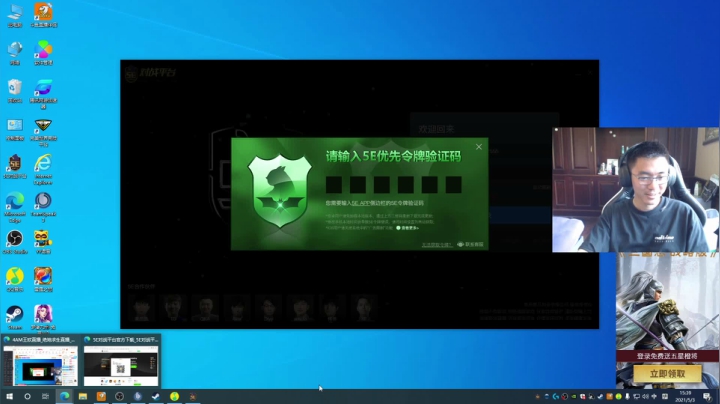720x404 pixels.
Task: Click the Windows Start button
Action: [x=9, y=396]
